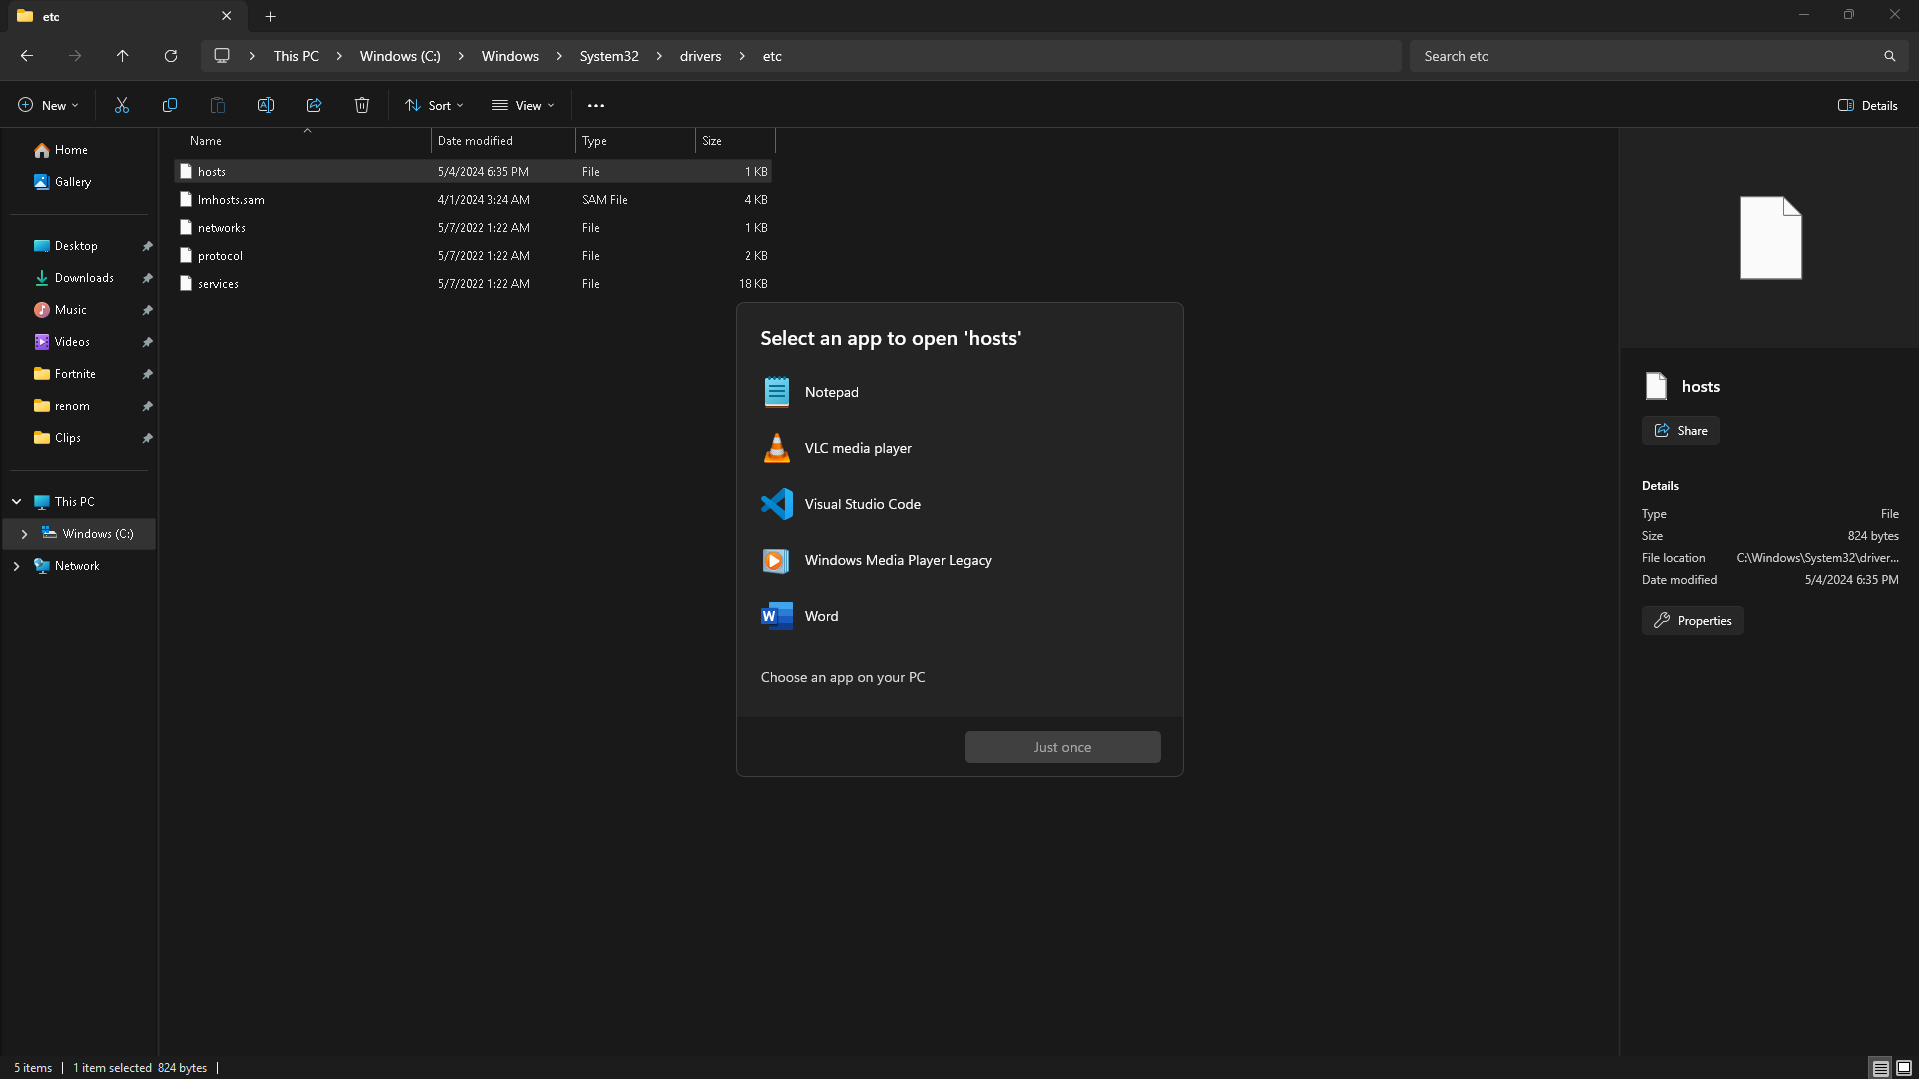Switch to the large thumbnails view icon
The width and height of the screenshot is (1919, 1079).
click(x=1904, y=1068)
